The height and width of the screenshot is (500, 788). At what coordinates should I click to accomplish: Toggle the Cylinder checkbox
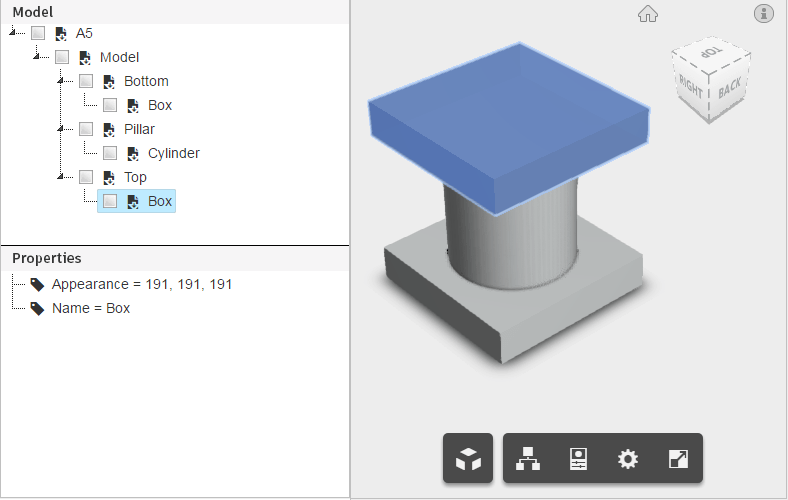click(x=110, y=153)
